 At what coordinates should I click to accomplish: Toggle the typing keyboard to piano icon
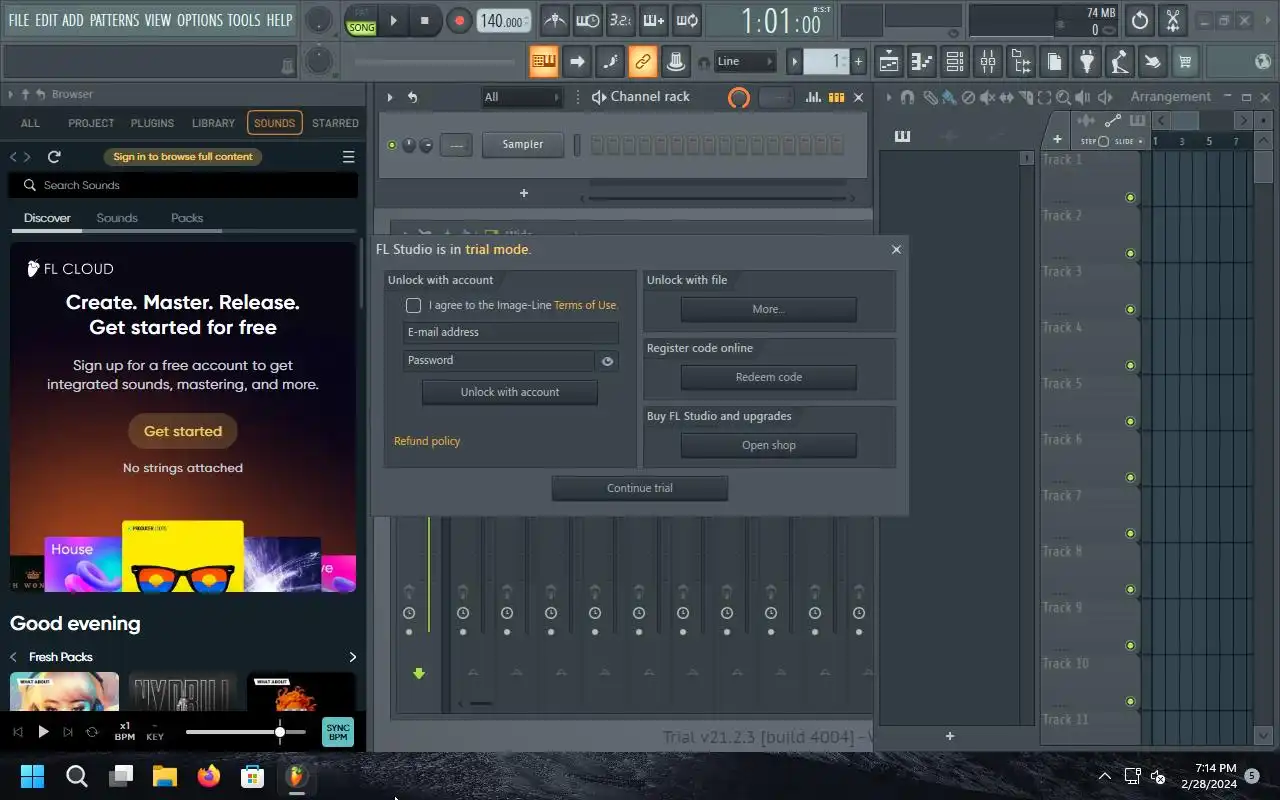tap(544, 61)
